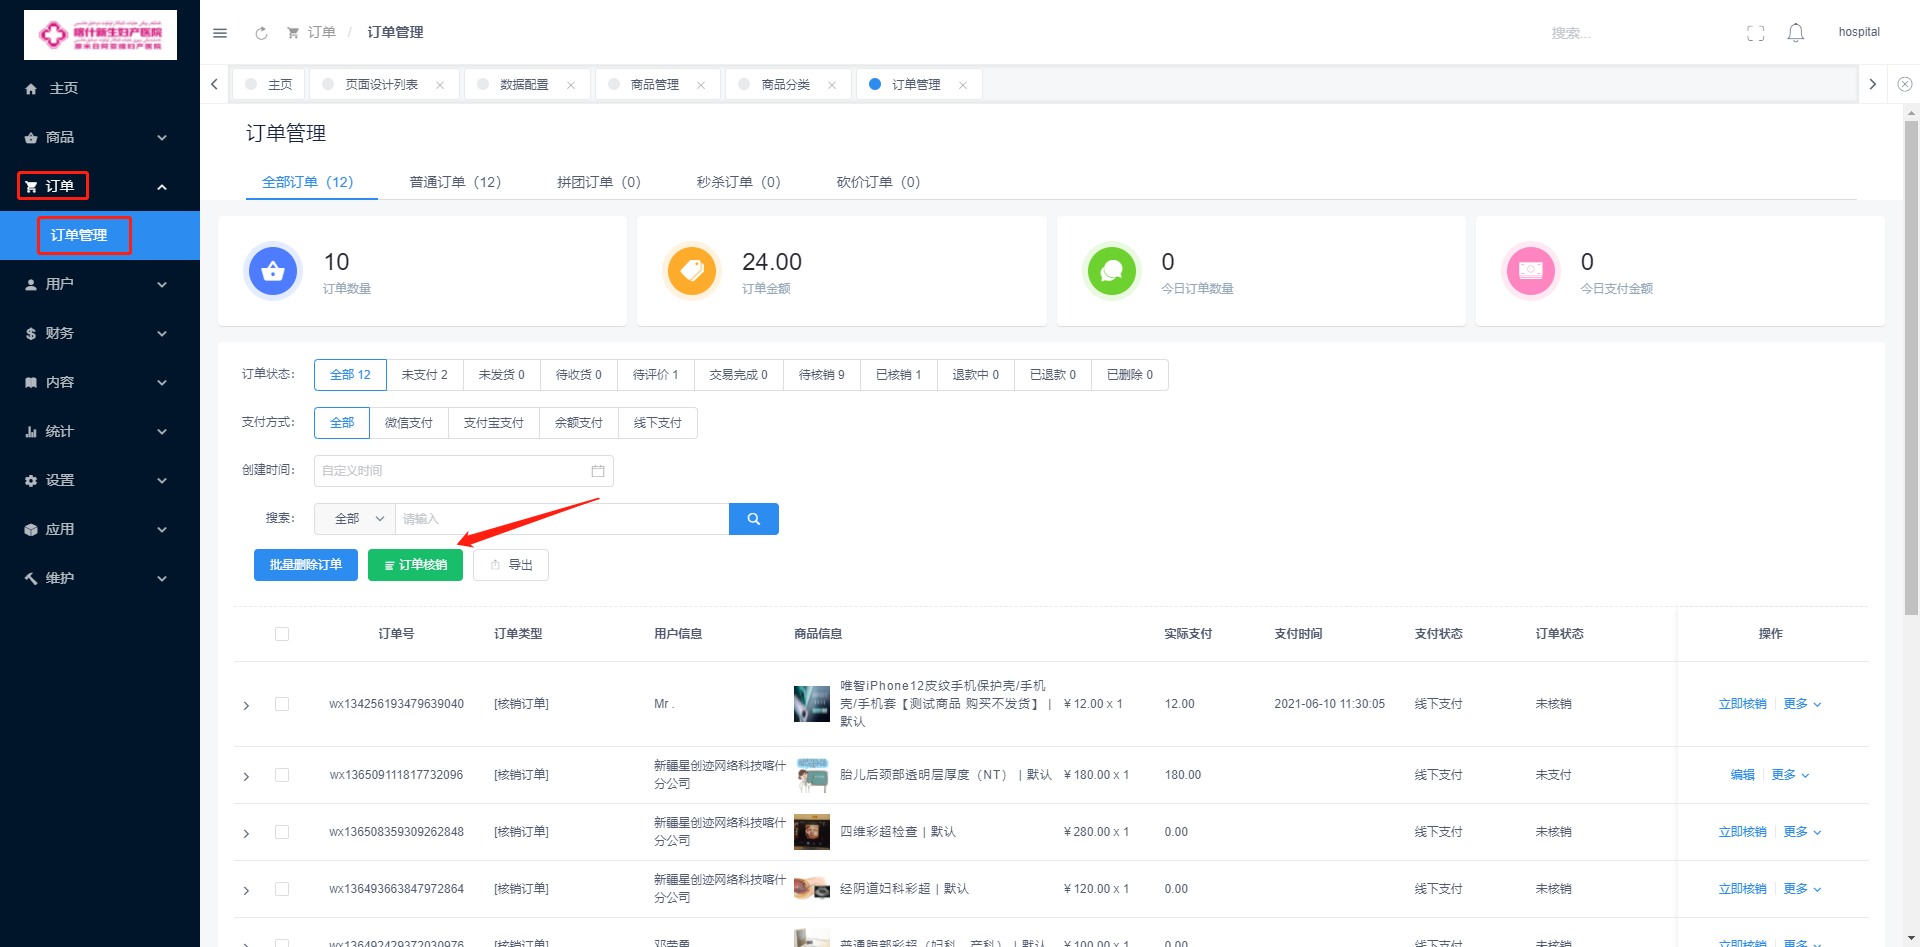Check the box for order wx136508359309262848
Screen dimensions: 1920x947
click(282, 832)
